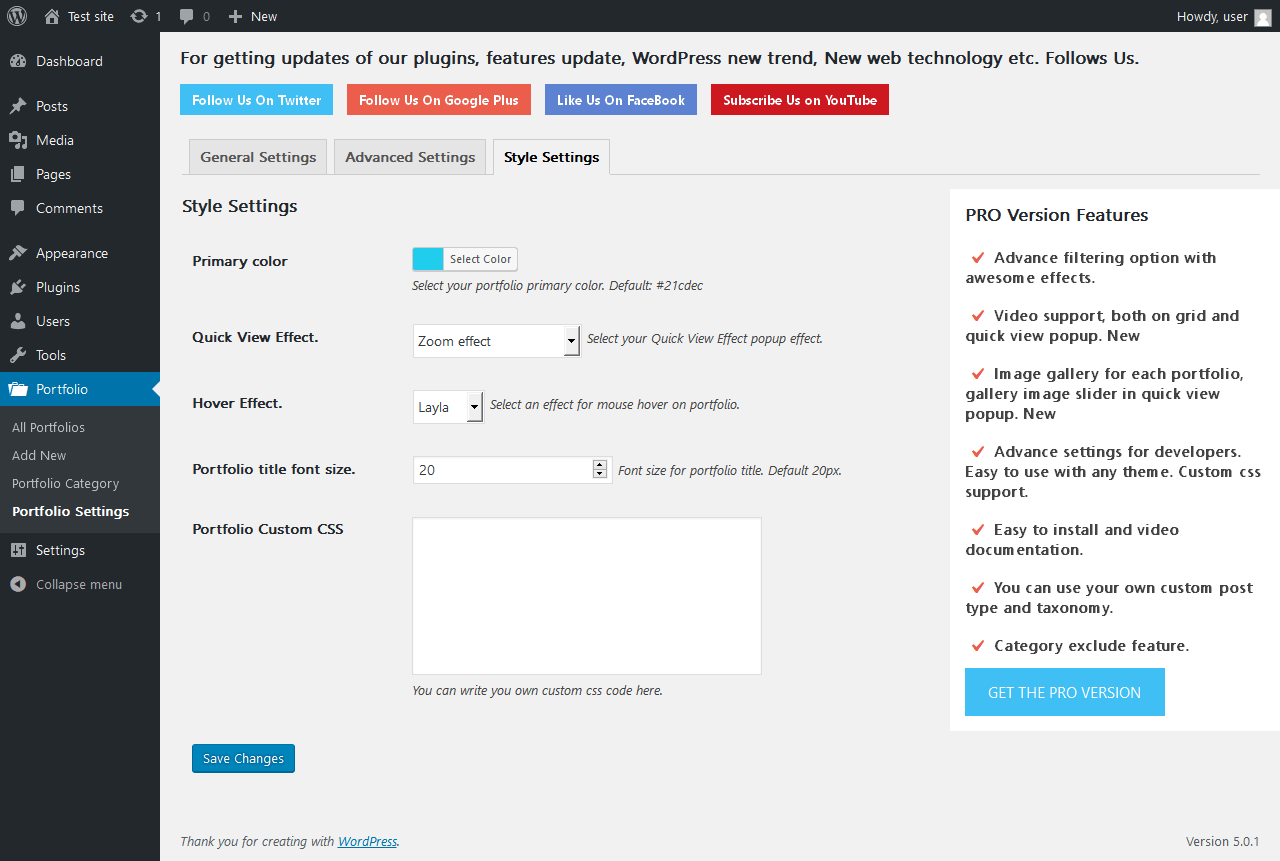Open the Tools sidebar menu item
This screenshot has height=861, width=1280.
(x=50, y=355)
